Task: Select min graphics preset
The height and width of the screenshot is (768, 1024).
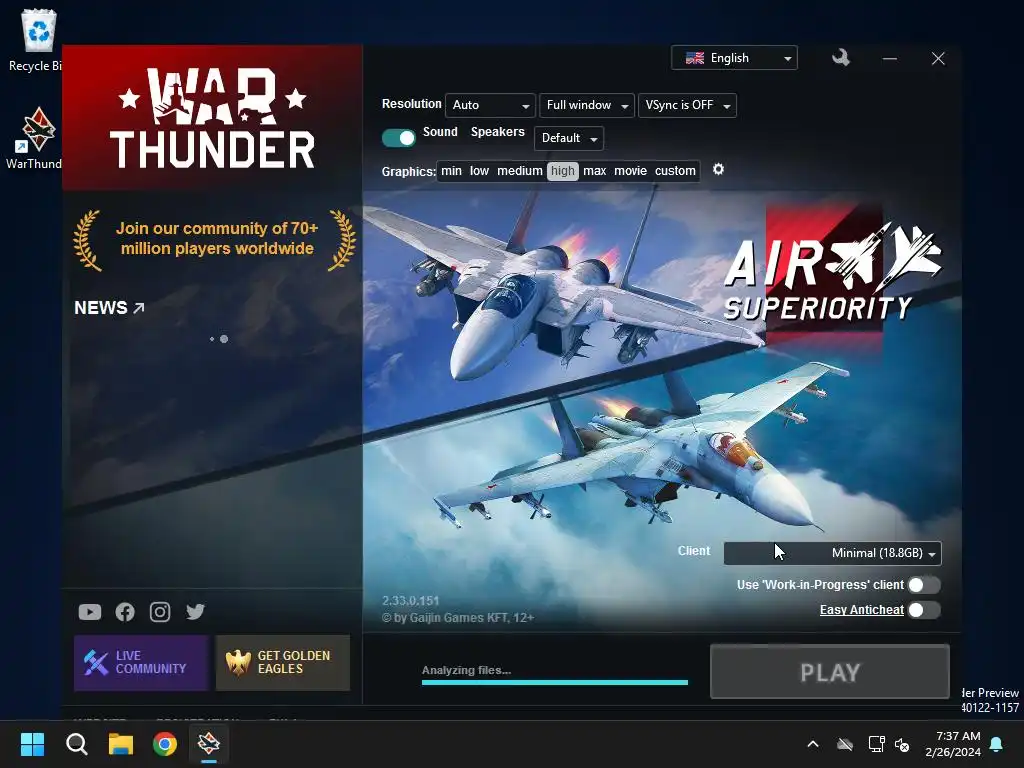Action: (451, 171)
